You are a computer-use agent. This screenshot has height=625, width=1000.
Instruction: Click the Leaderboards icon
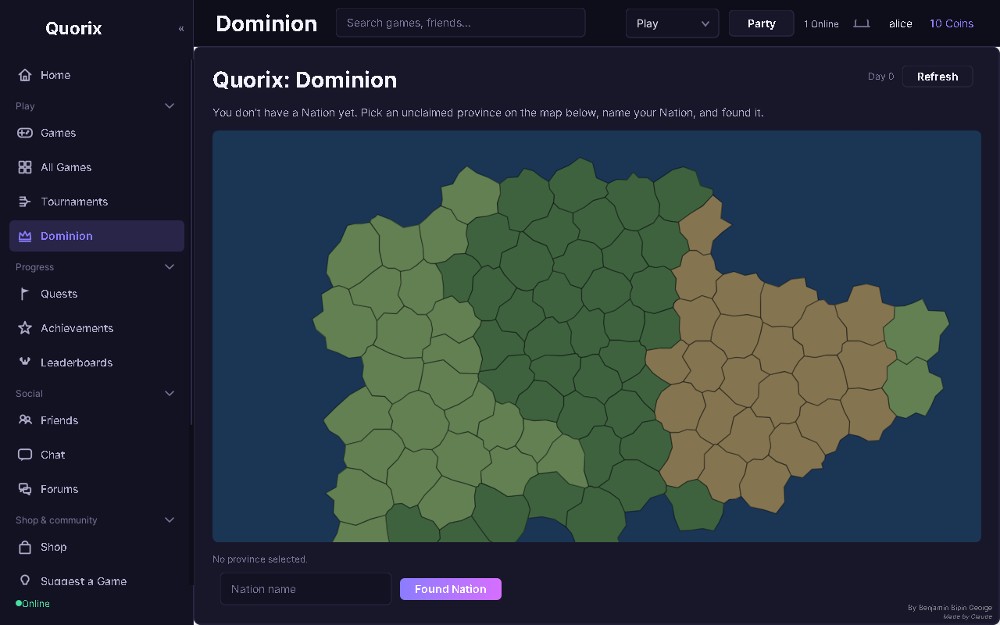point(25,363)
